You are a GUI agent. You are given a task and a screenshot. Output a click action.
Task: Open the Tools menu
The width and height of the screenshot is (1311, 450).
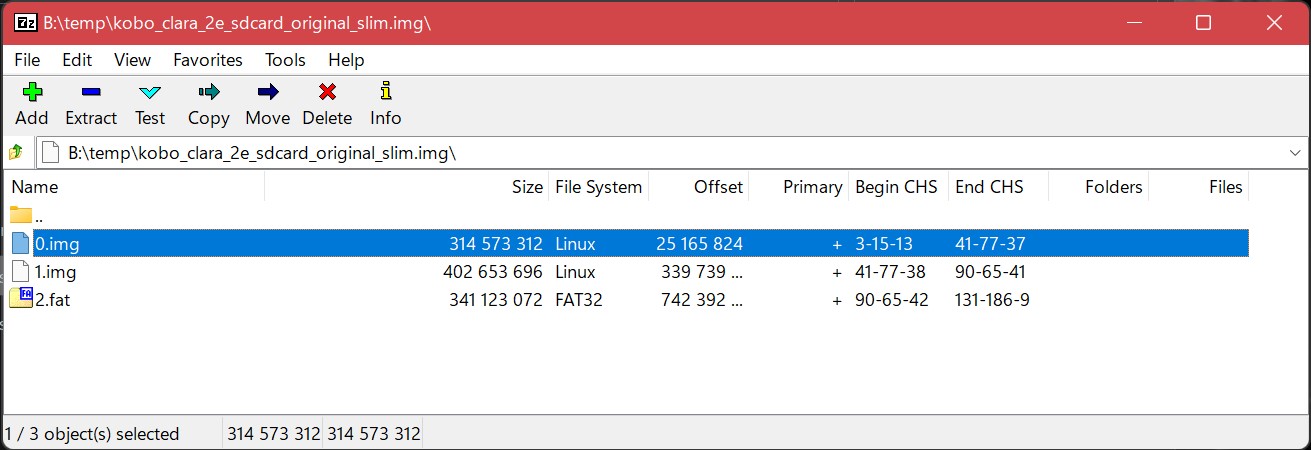(x=285, y=60)
